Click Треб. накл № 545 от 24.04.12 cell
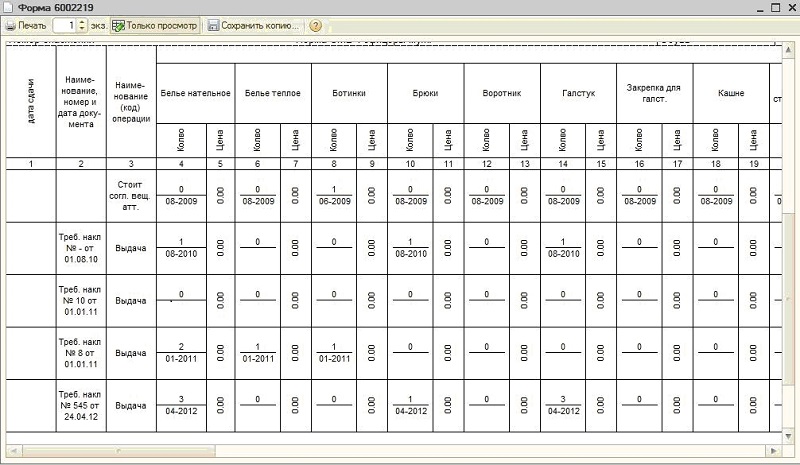The image size is (800, 465). tap(80, 405)
